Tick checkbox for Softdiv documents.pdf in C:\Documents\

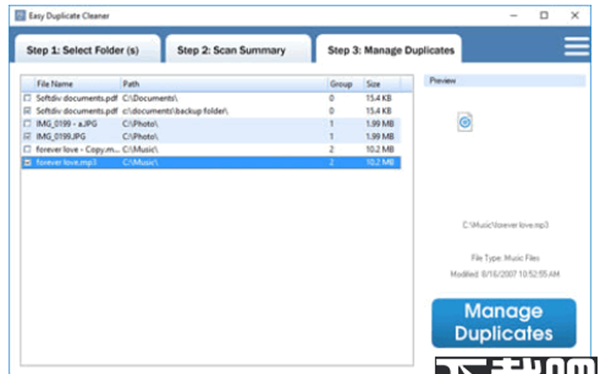[x=27, y=98]
